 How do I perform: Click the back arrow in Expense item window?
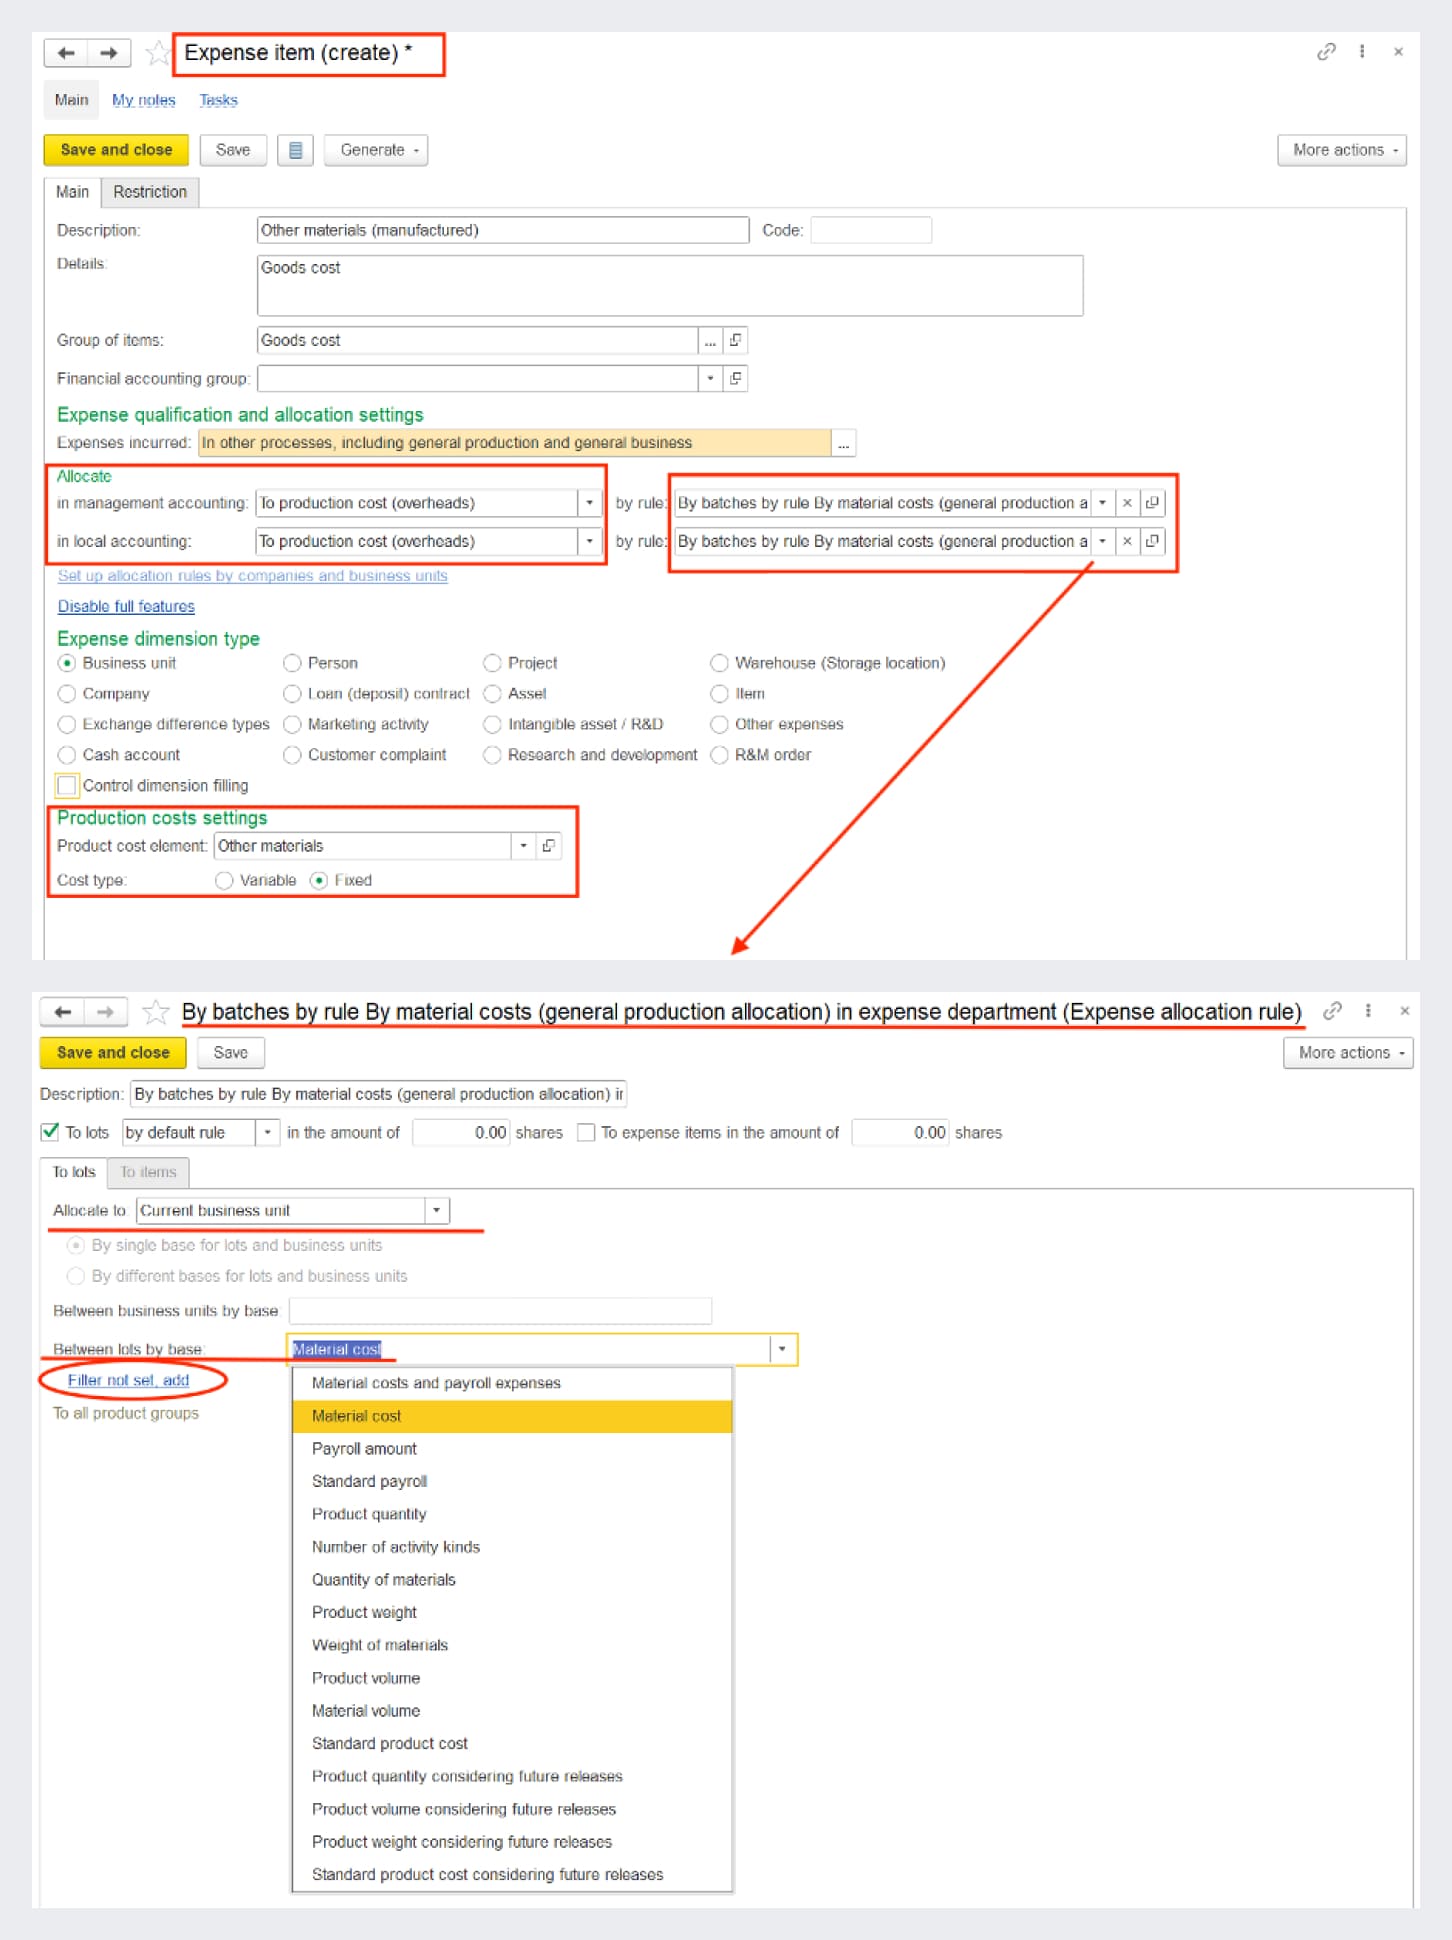(x=66, y=53)
